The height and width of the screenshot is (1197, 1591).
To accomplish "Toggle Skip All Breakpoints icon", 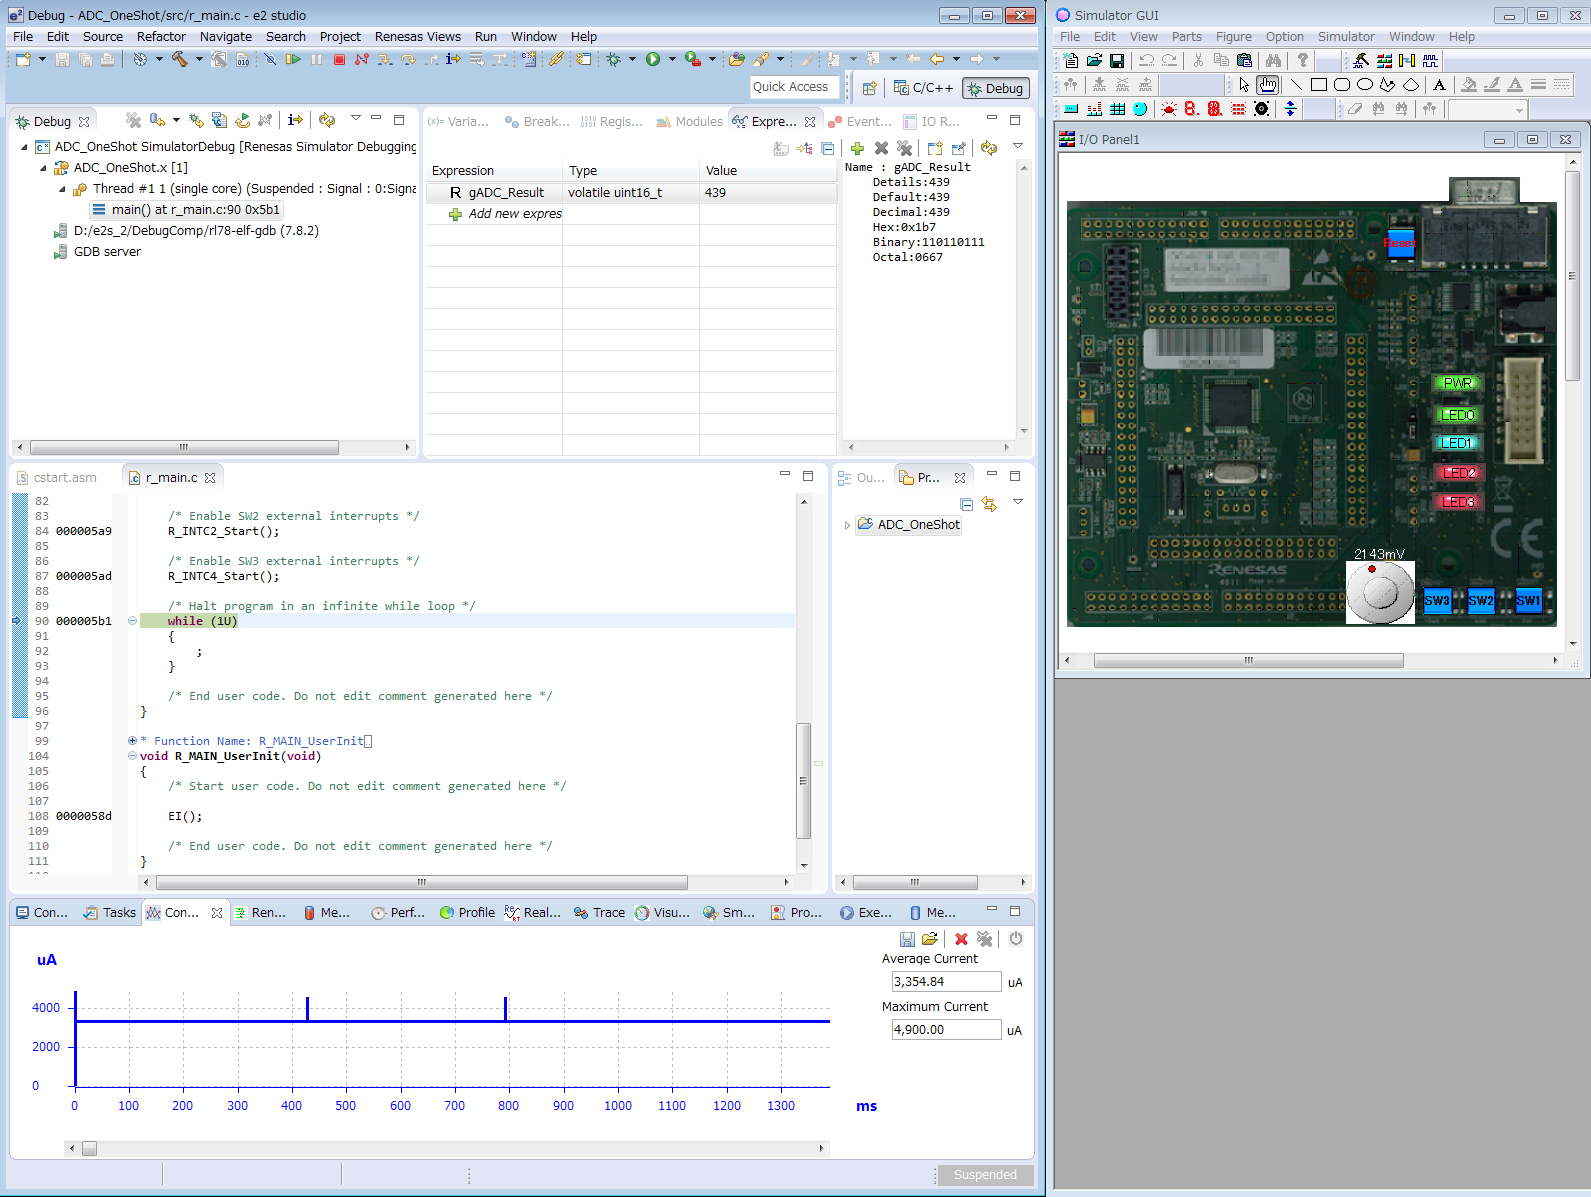I will pyautogui.click(x=270, y=60).
